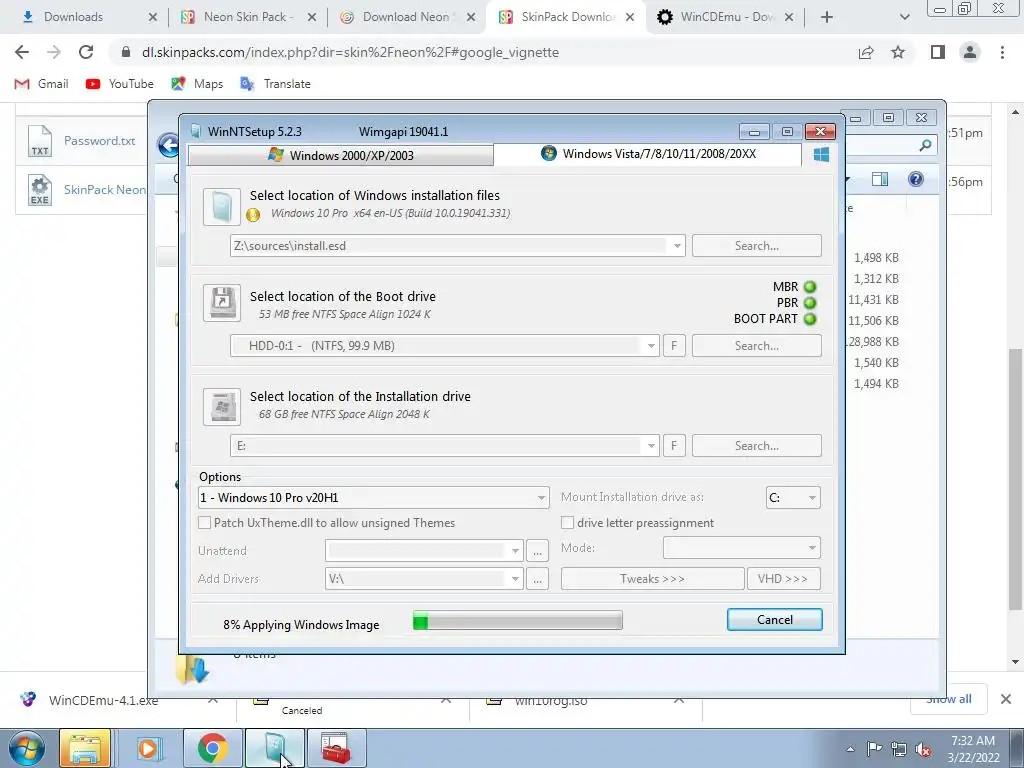Image resolution: width=1024 pixels, height=768 pixels.
Task: Switch to the Download Neon browser tab
Action: point(406,17)
